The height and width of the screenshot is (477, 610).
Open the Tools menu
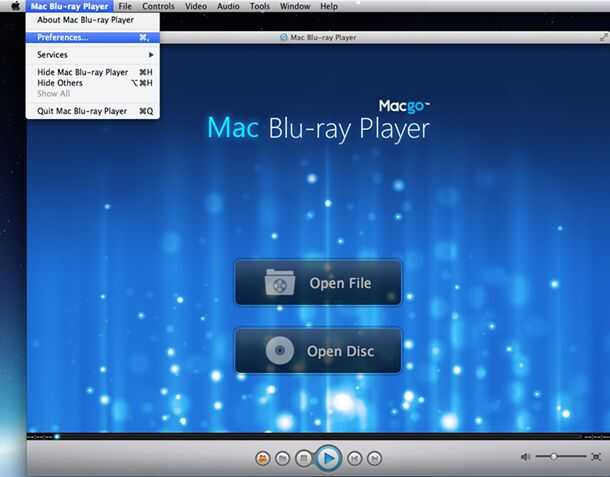[259, 6]
